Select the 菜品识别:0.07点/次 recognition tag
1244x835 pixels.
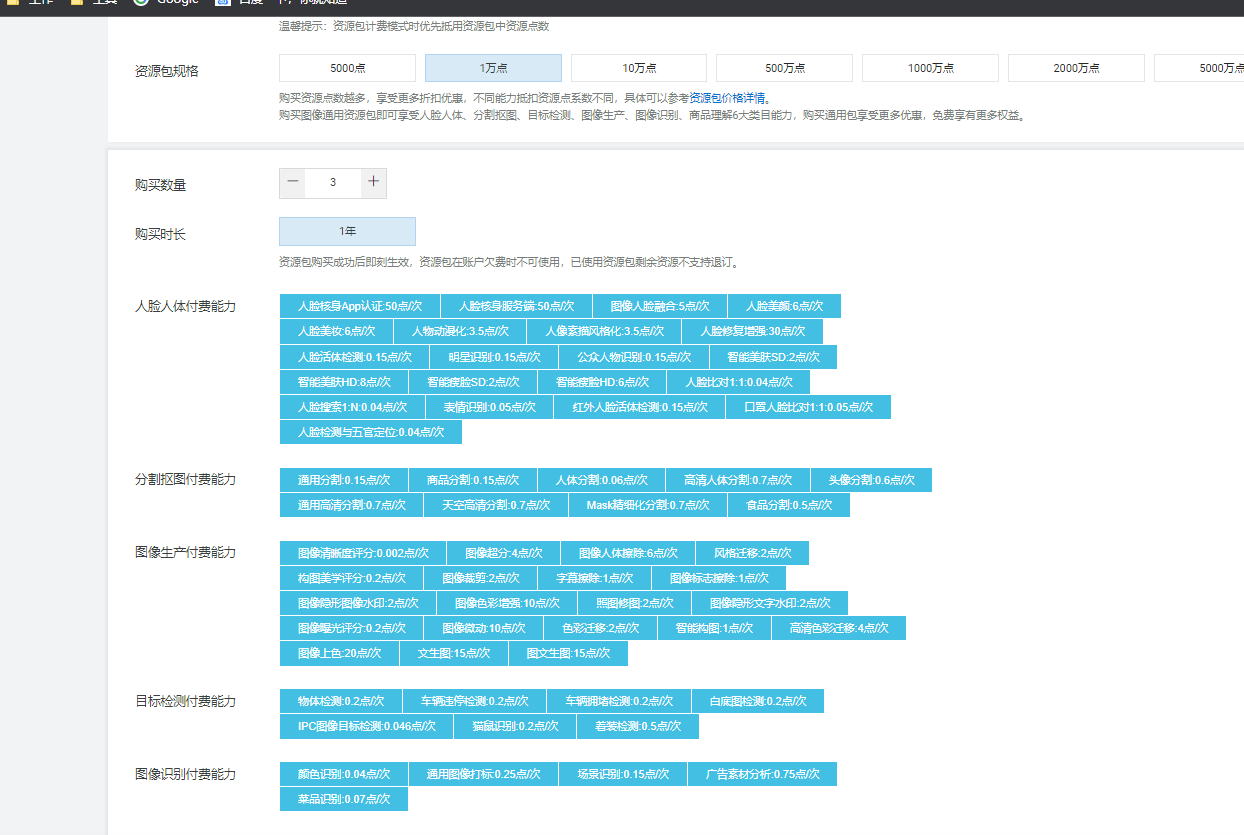point(343,798)
